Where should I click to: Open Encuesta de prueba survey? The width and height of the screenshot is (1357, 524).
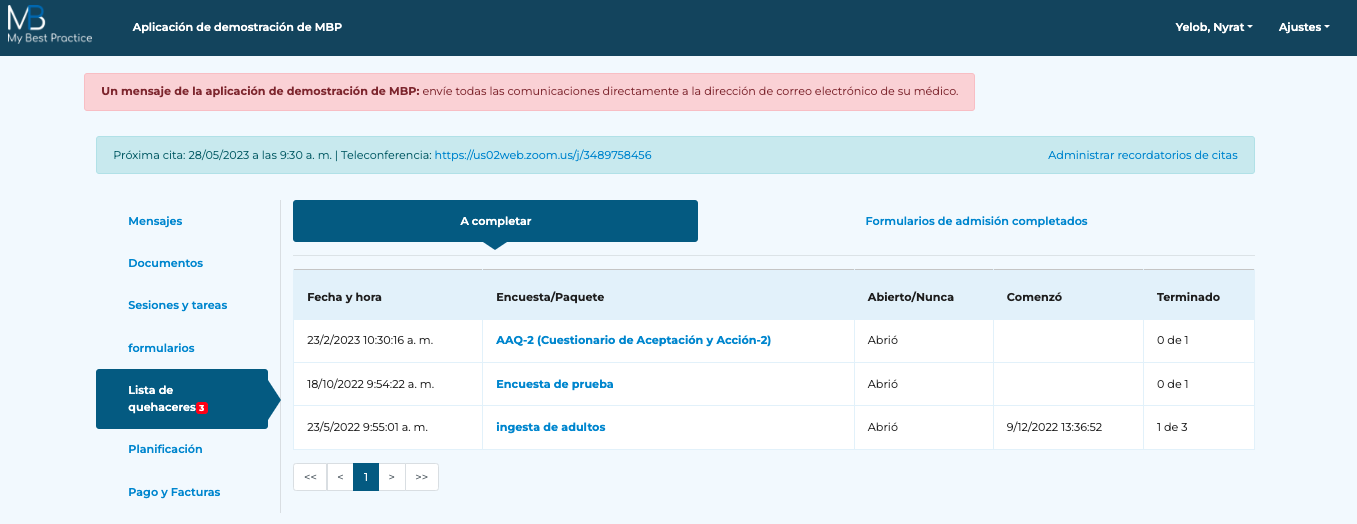click(x=554, y=384)
